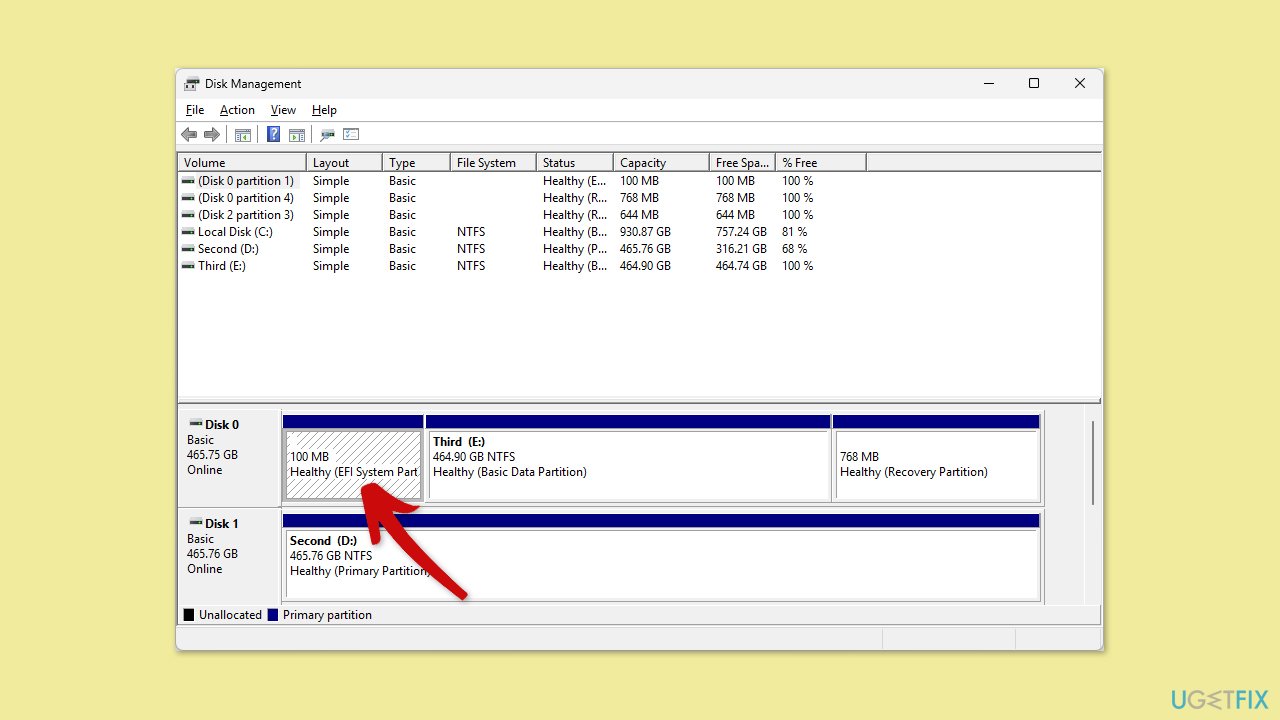This screenshot has width=1280, height=720.
Task: Click the Refresh disk toolbar icon
Action: point(327,135)
